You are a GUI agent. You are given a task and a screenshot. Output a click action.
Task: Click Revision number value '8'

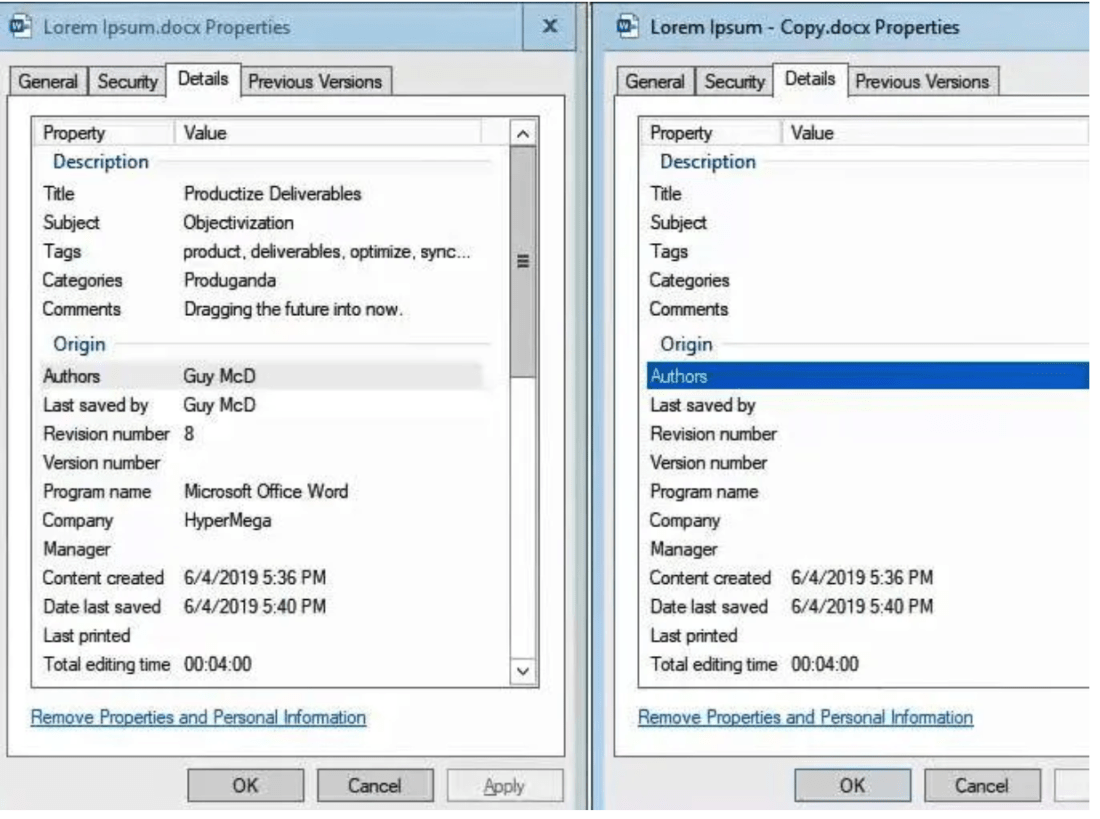pos(189,434)
